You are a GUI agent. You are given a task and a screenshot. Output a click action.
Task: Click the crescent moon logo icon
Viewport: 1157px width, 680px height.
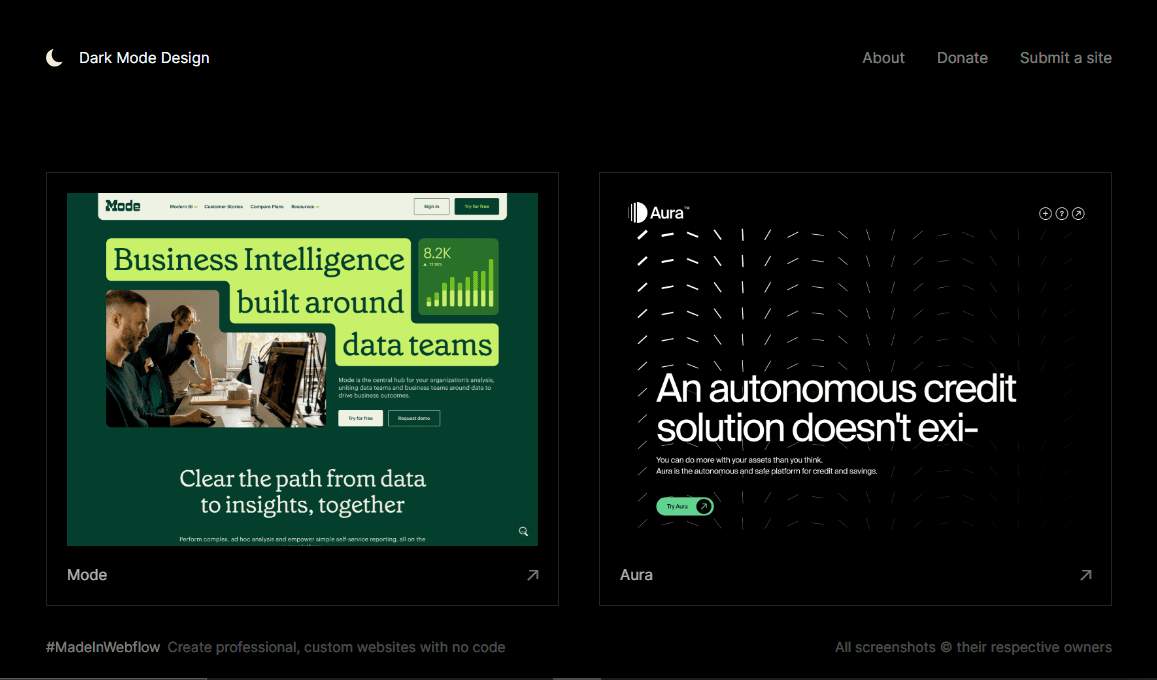coord(54,58)
